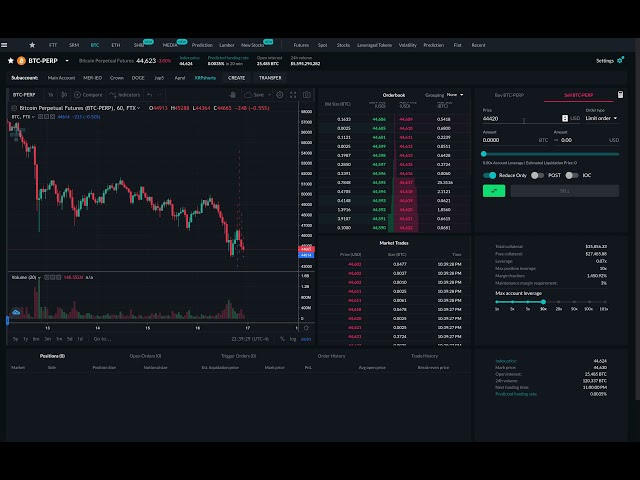Viewport: 640px width, 480px height.
Task: Toggle the favorite star beside BTC-PERP
Action: (11, 61)
